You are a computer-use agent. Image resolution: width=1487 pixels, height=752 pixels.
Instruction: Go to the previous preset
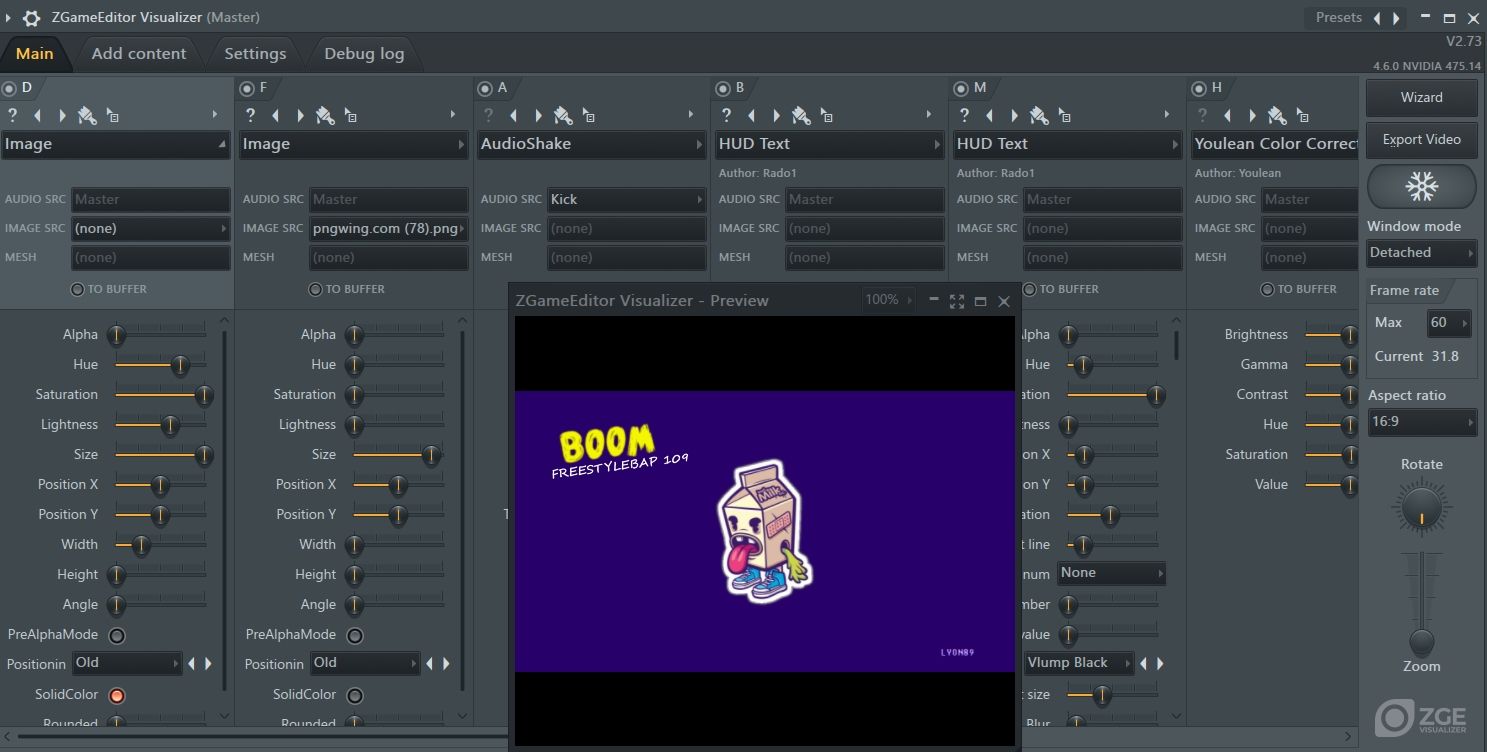click(x=1377, y=18)
